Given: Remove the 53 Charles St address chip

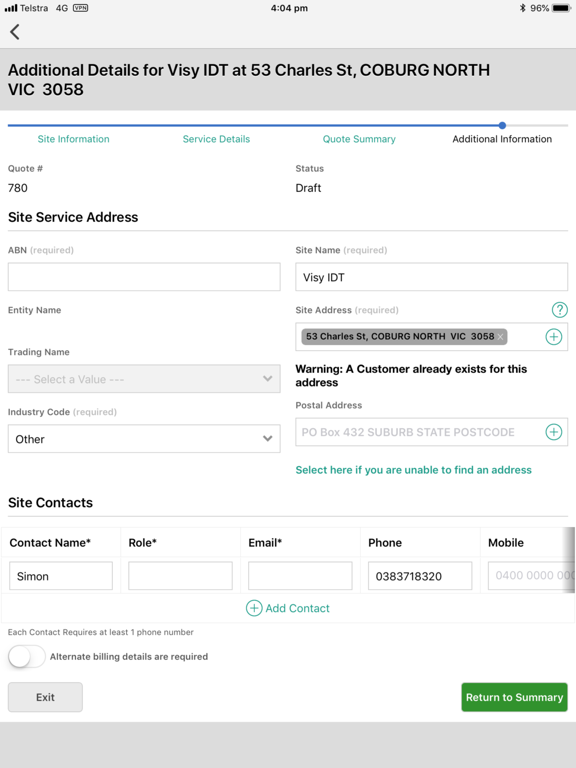Looking at the screenshot, I should tap(500, 336).
